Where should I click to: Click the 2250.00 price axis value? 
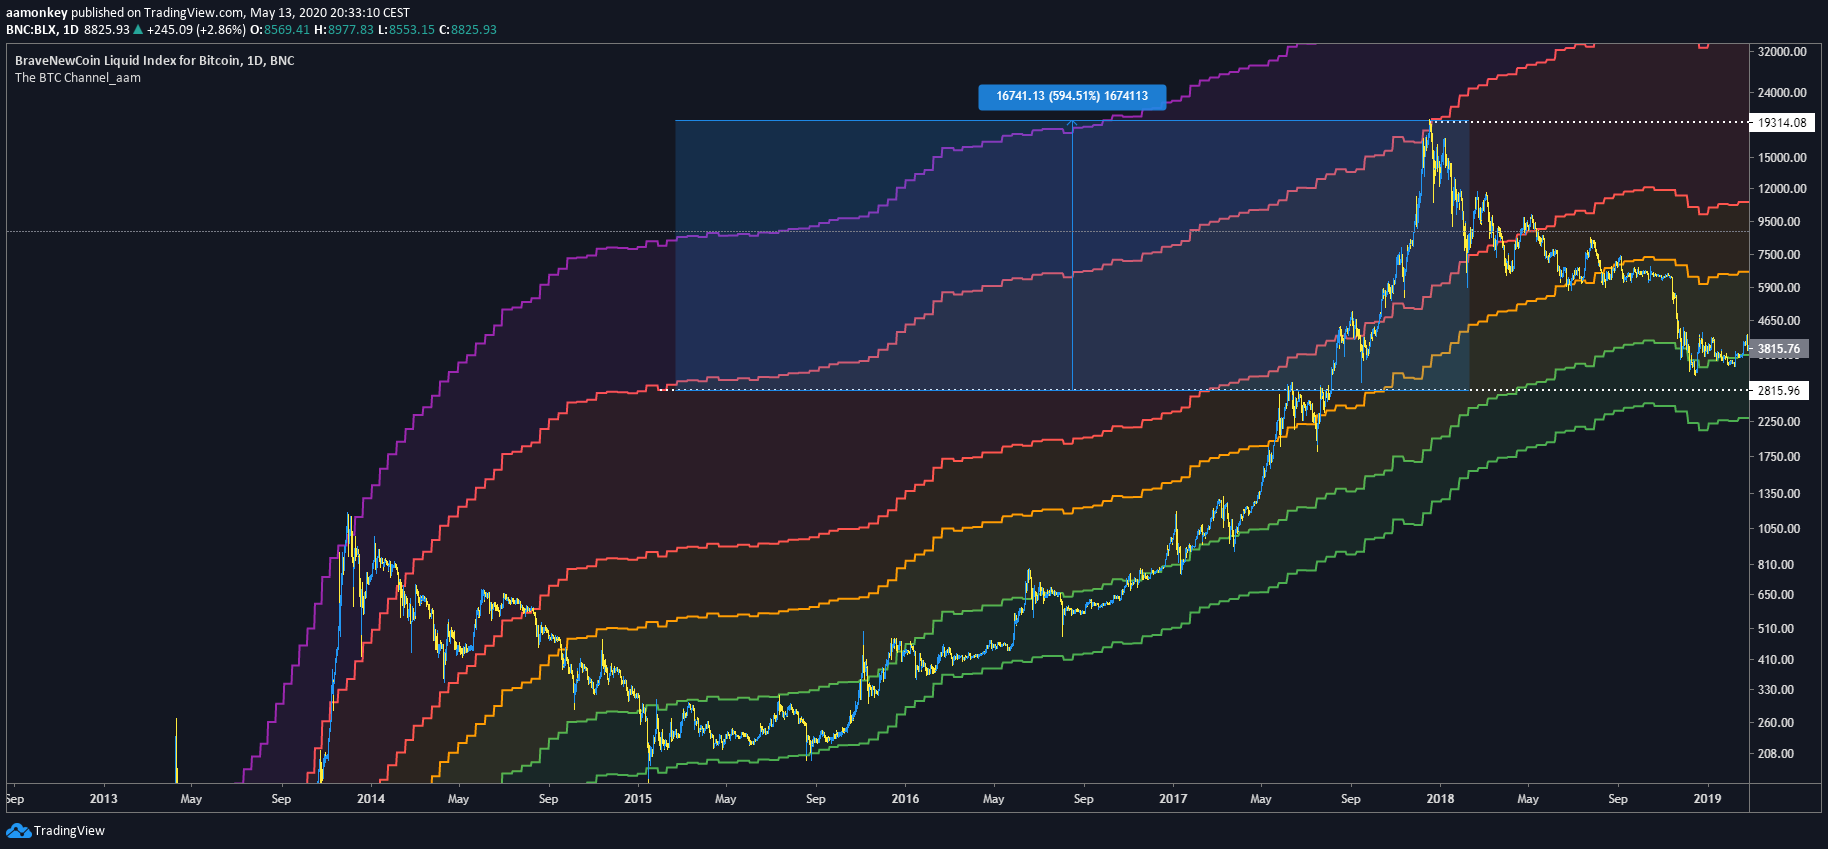point(1779,422)
